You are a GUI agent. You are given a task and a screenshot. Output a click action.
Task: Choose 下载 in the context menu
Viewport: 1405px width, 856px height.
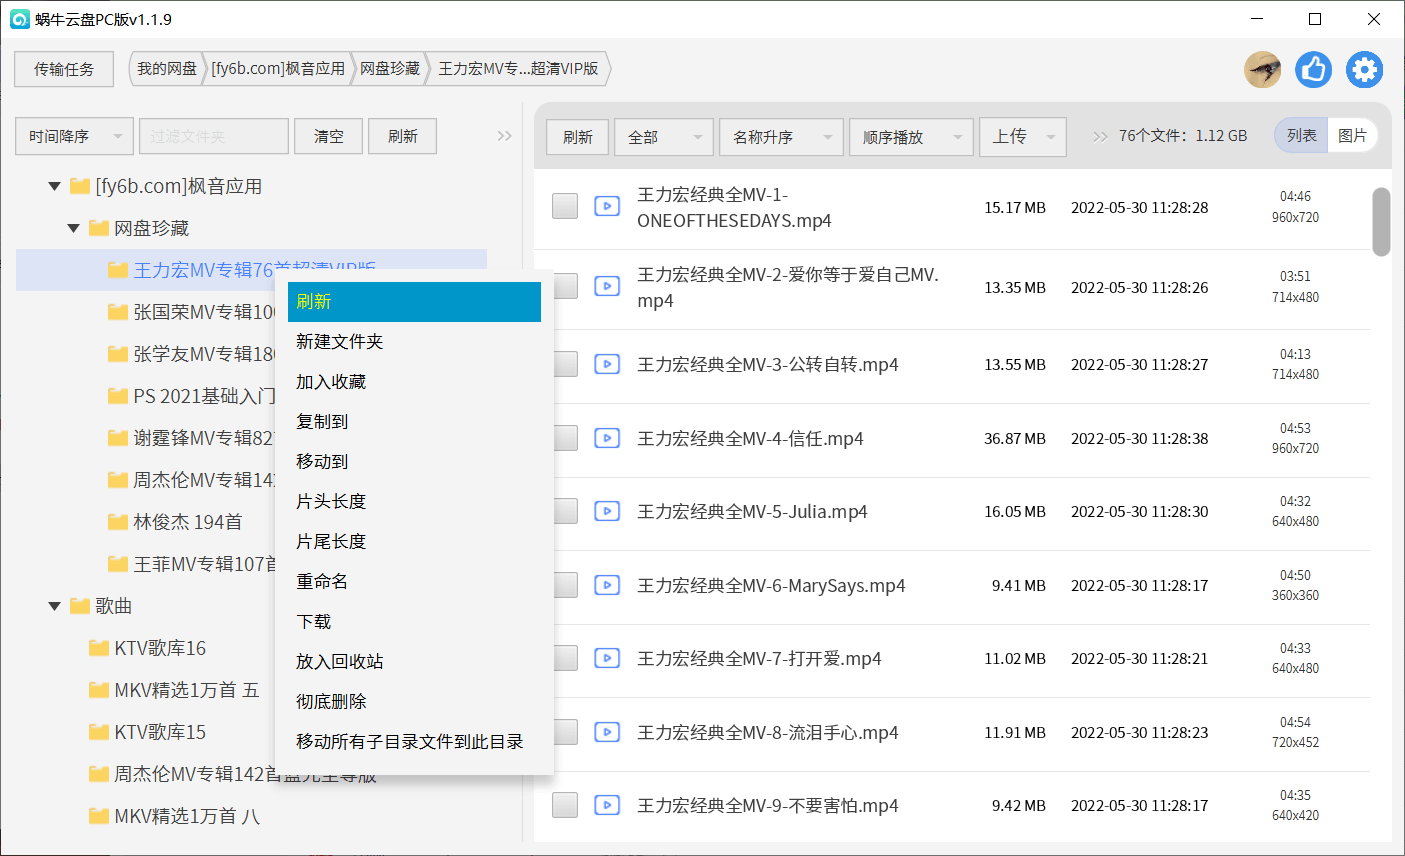pyautogui.click(x=414, y=622)
